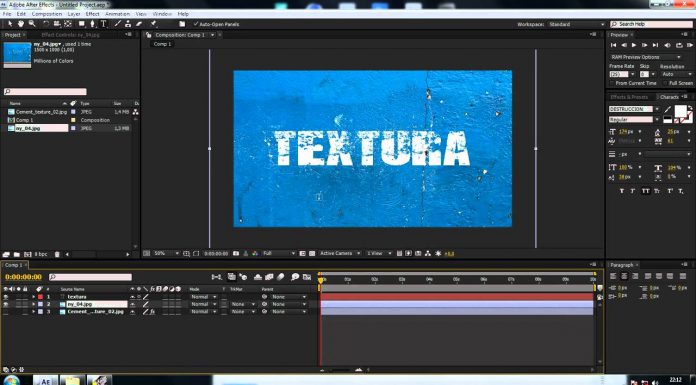Screen dimensions: 696x385
Task: Hide the textura layer eye
Action: [x=5, y=297]
